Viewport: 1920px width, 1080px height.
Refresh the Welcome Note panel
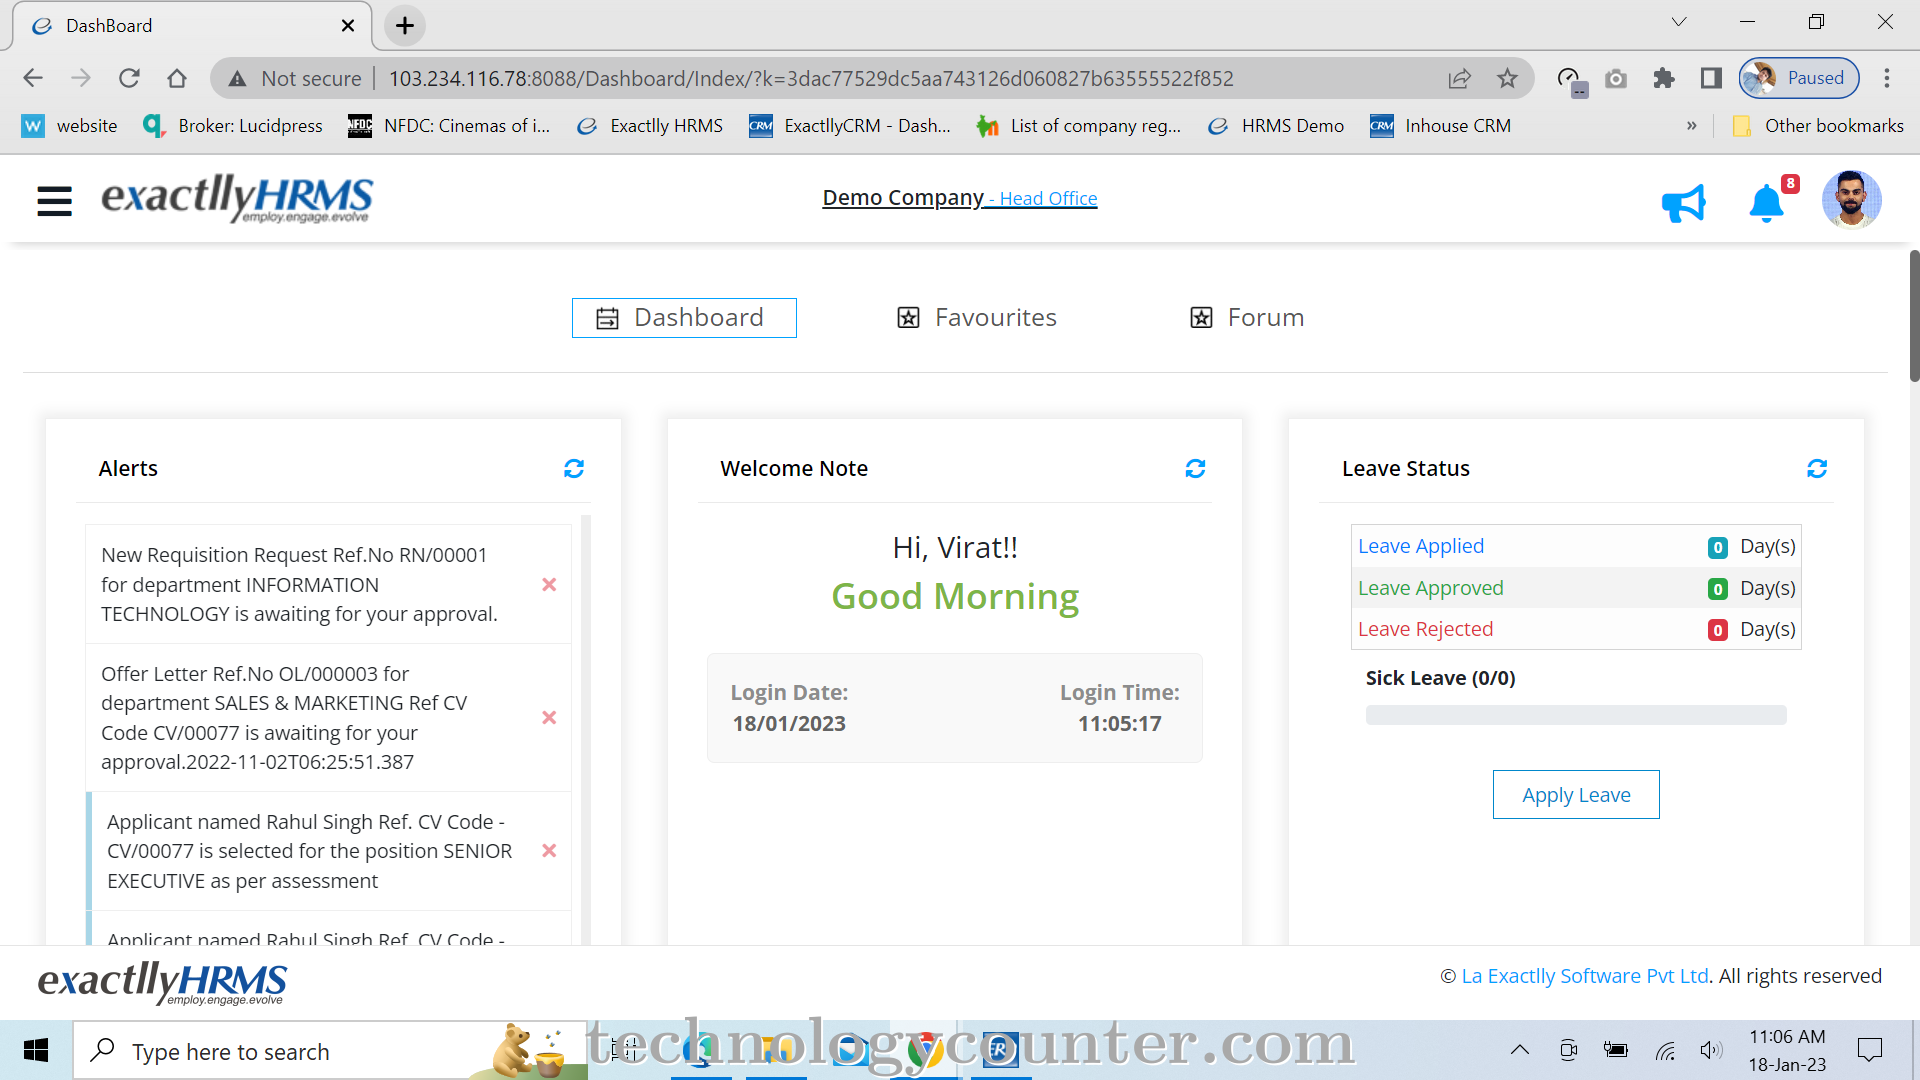click(x=1195, y=468)
